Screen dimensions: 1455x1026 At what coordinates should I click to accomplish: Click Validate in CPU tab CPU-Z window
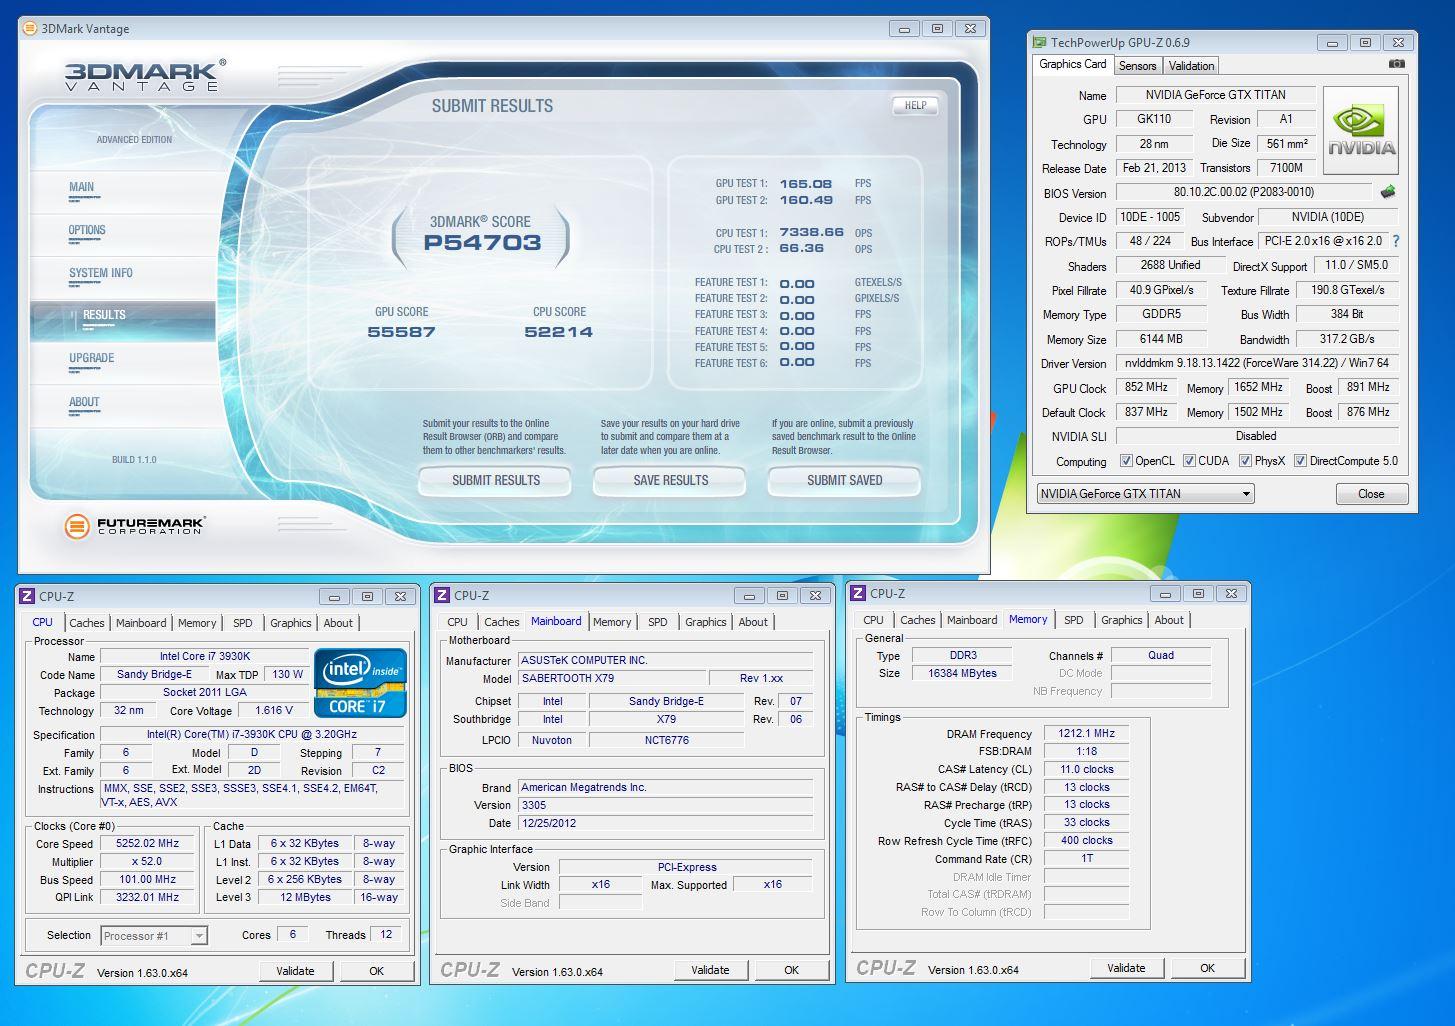(295, 971)
